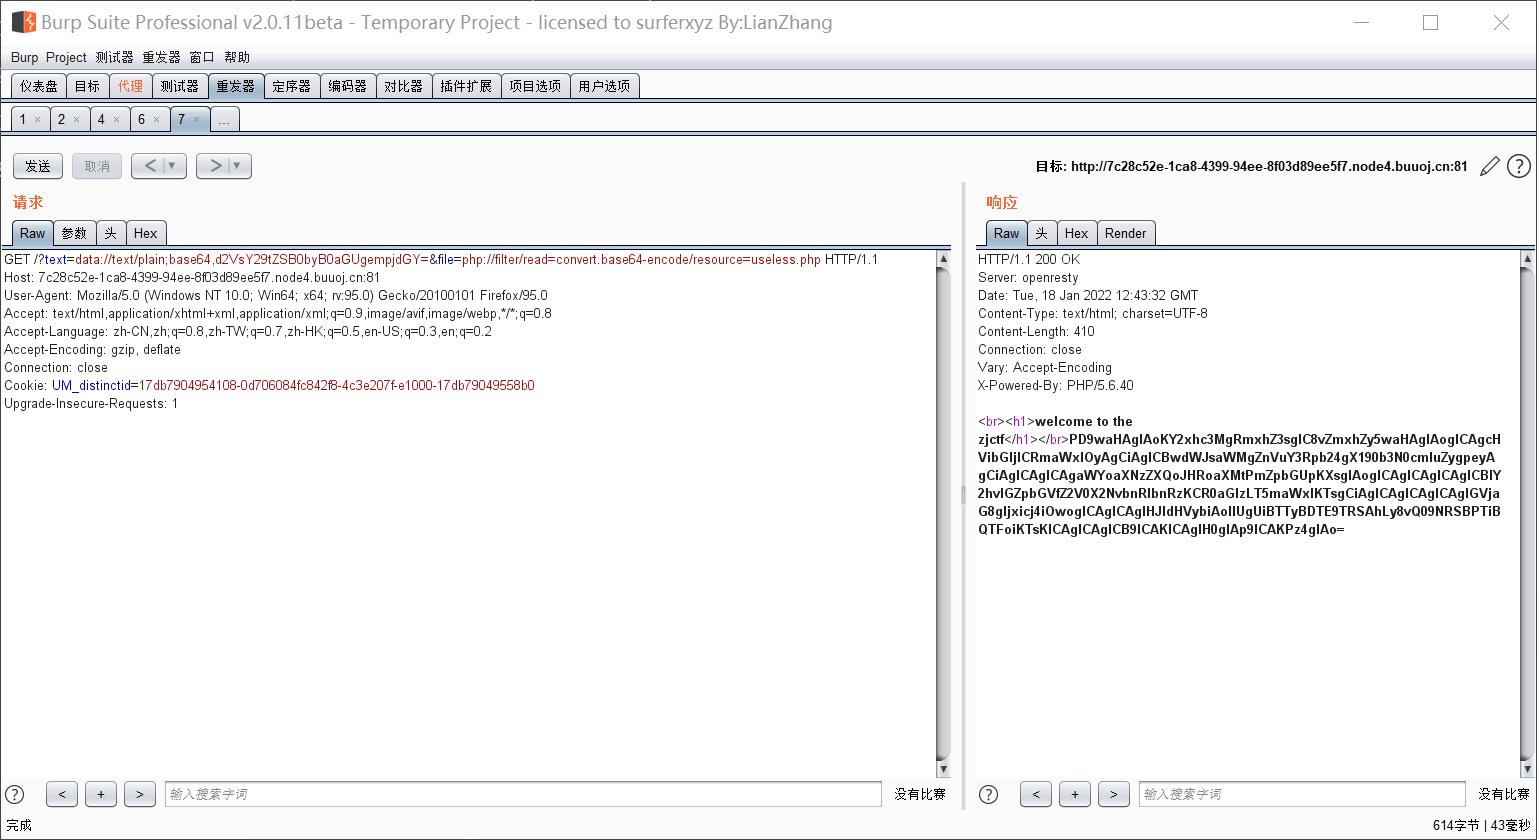Image resolution: width=1537 pixels, height=840 pixels.
Task: Switch to the 重发器 tool tab
Action: [x=236, y=86]
